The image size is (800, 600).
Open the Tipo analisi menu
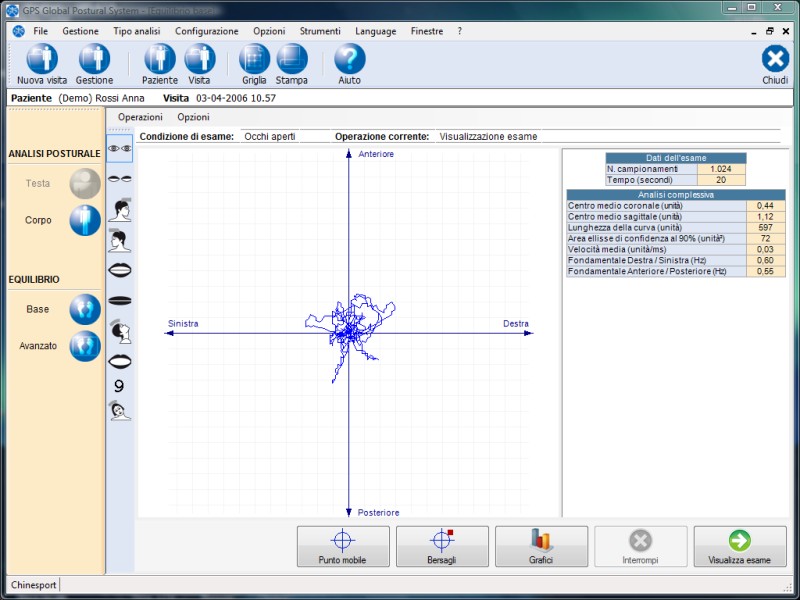click(x=136, y=31)
